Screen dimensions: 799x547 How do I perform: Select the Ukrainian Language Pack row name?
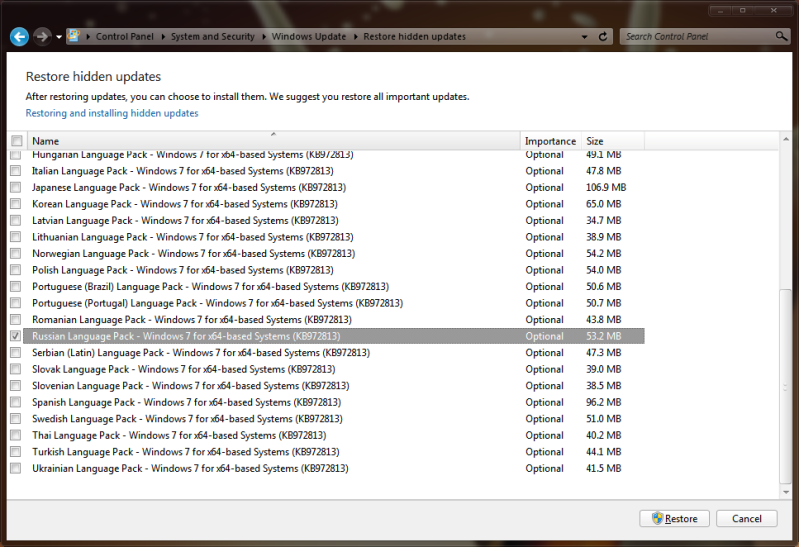point(190,468)
